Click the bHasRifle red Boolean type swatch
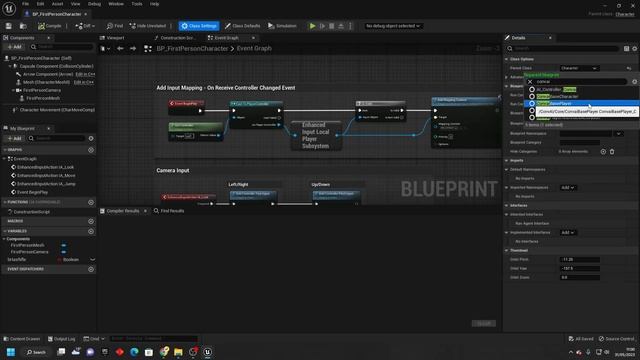The height and width of the screenshot is (360, 640). [60, 260]
